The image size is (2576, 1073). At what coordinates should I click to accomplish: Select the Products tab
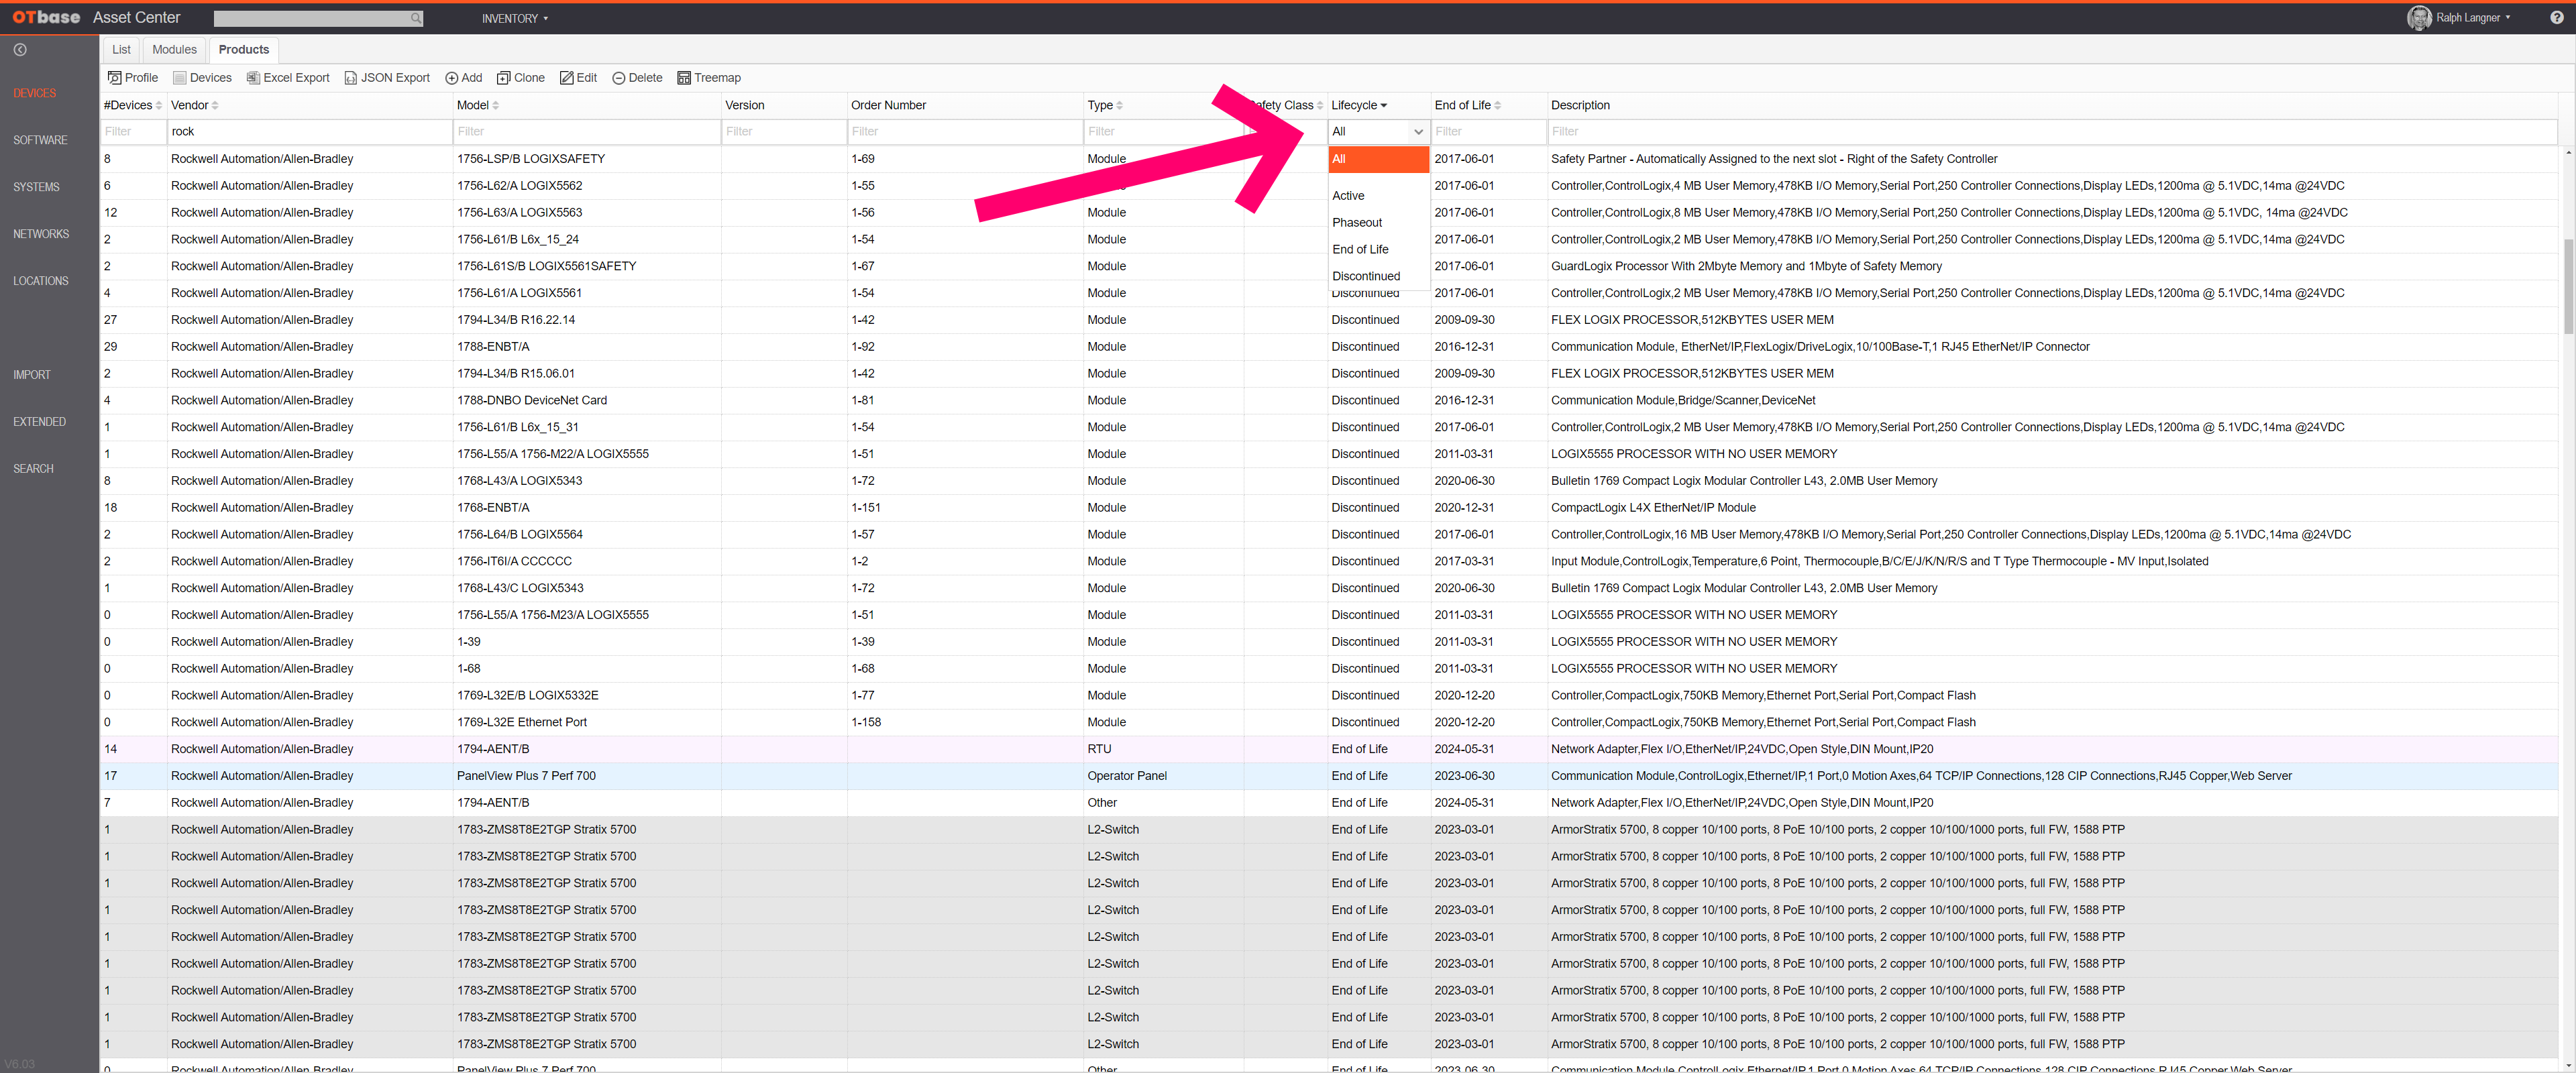tap(244, 50)
